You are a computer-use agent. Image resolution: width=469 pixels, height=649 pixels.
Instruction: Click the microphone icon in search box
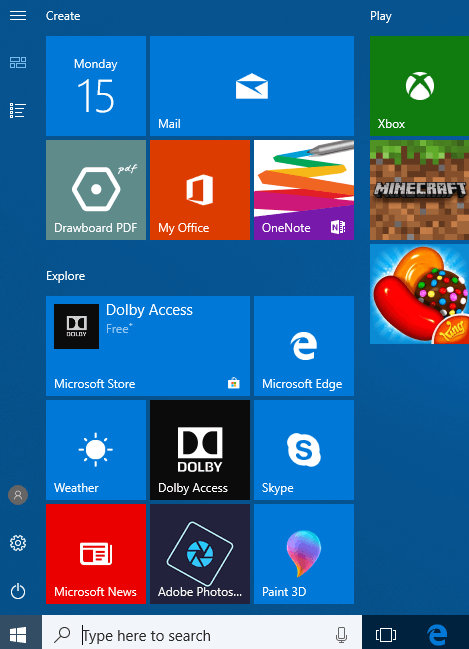[x=341, y=634]
